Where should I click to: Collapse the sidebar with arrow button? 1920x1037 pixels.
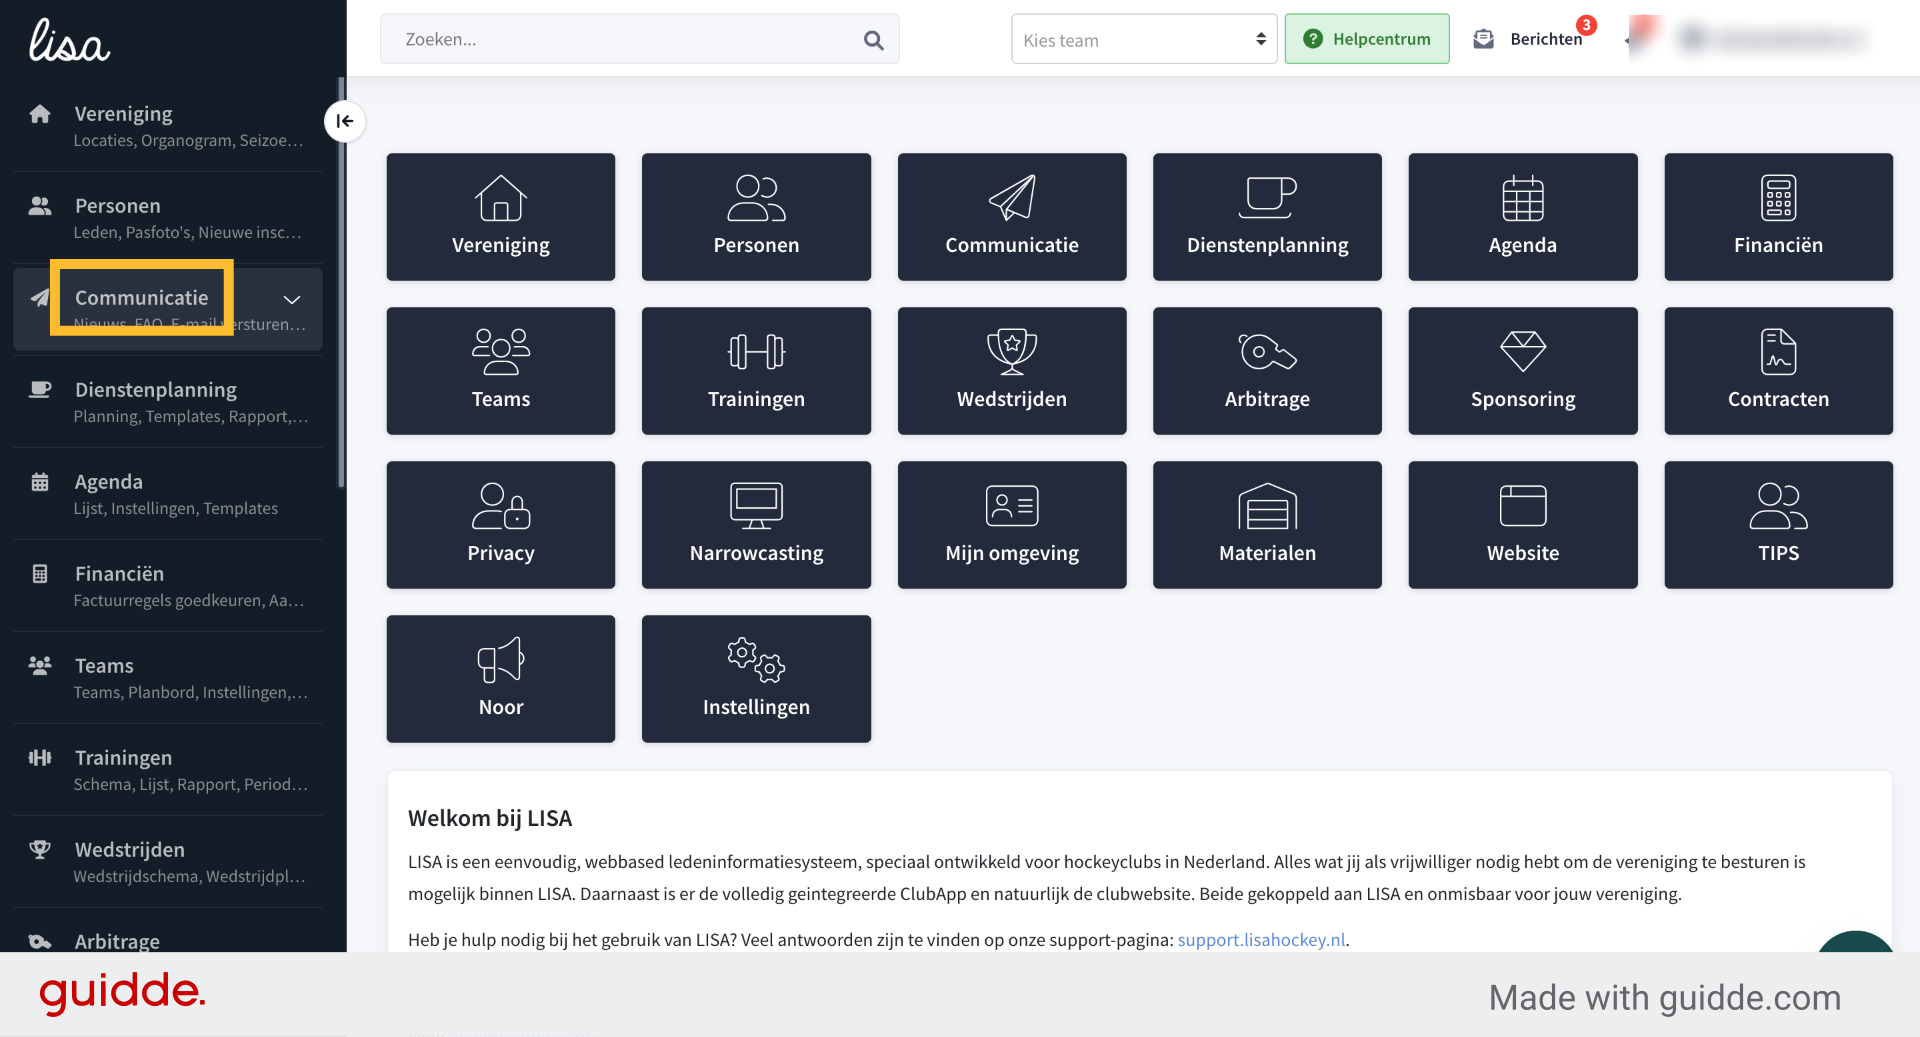(345, 121)
